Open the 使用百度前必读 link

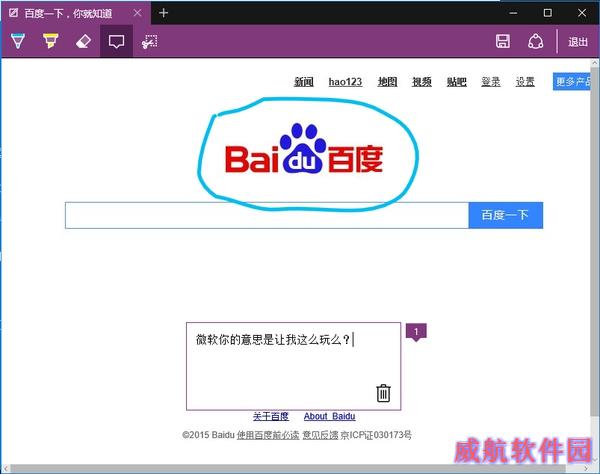268,435
